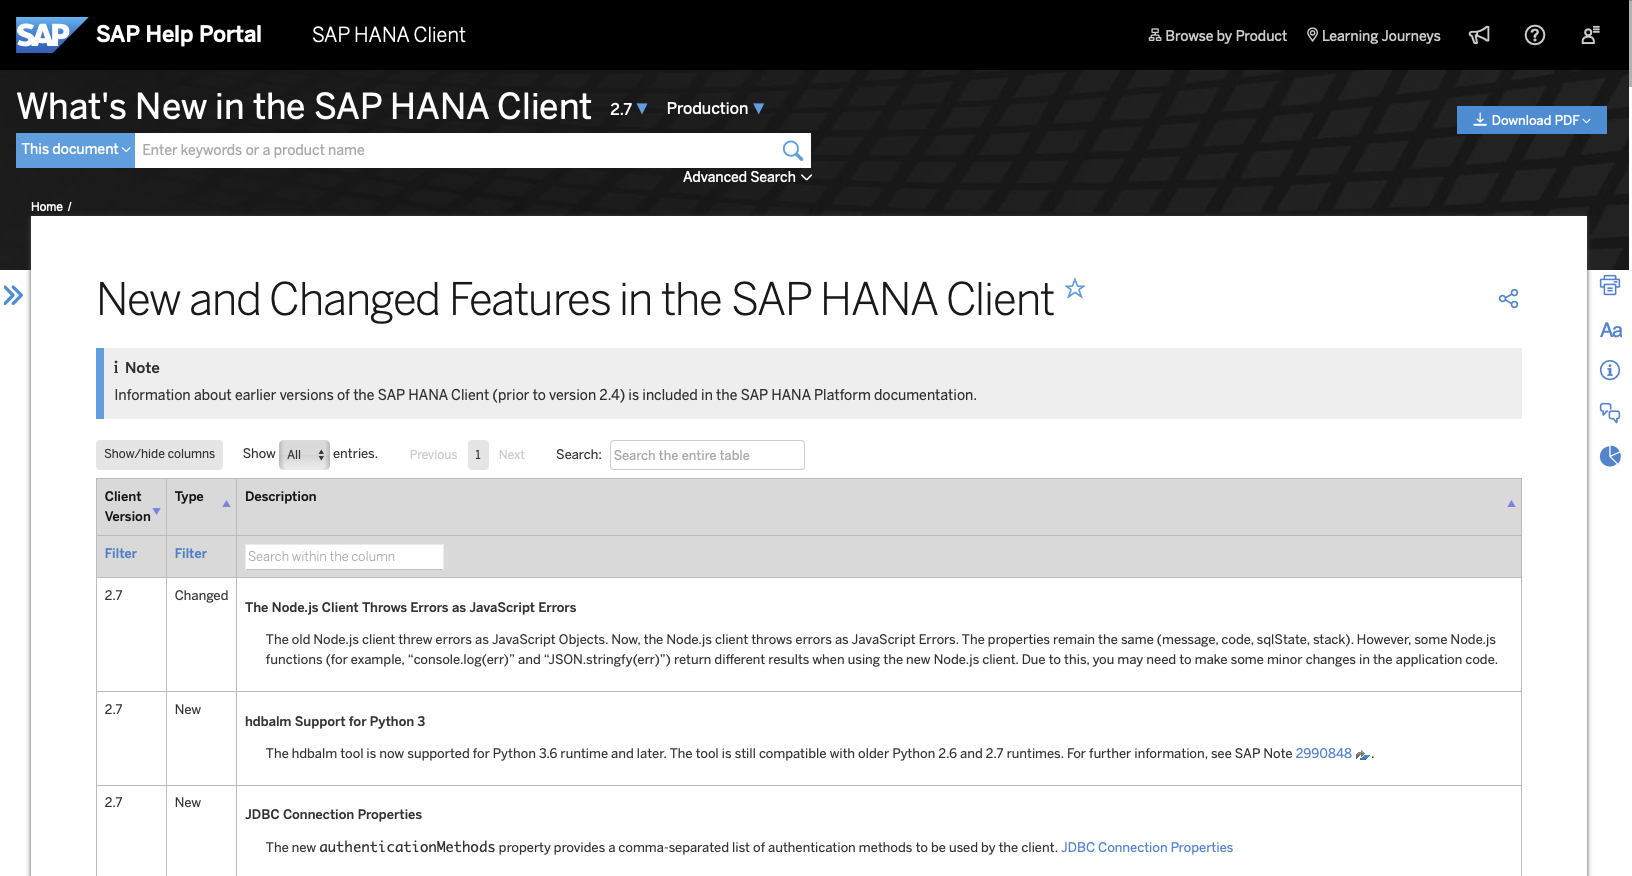Image resolution: width=1632 pixels, height=876 pixels.
Task: Expand the Advanced Search options
Action: coord(747,177)
